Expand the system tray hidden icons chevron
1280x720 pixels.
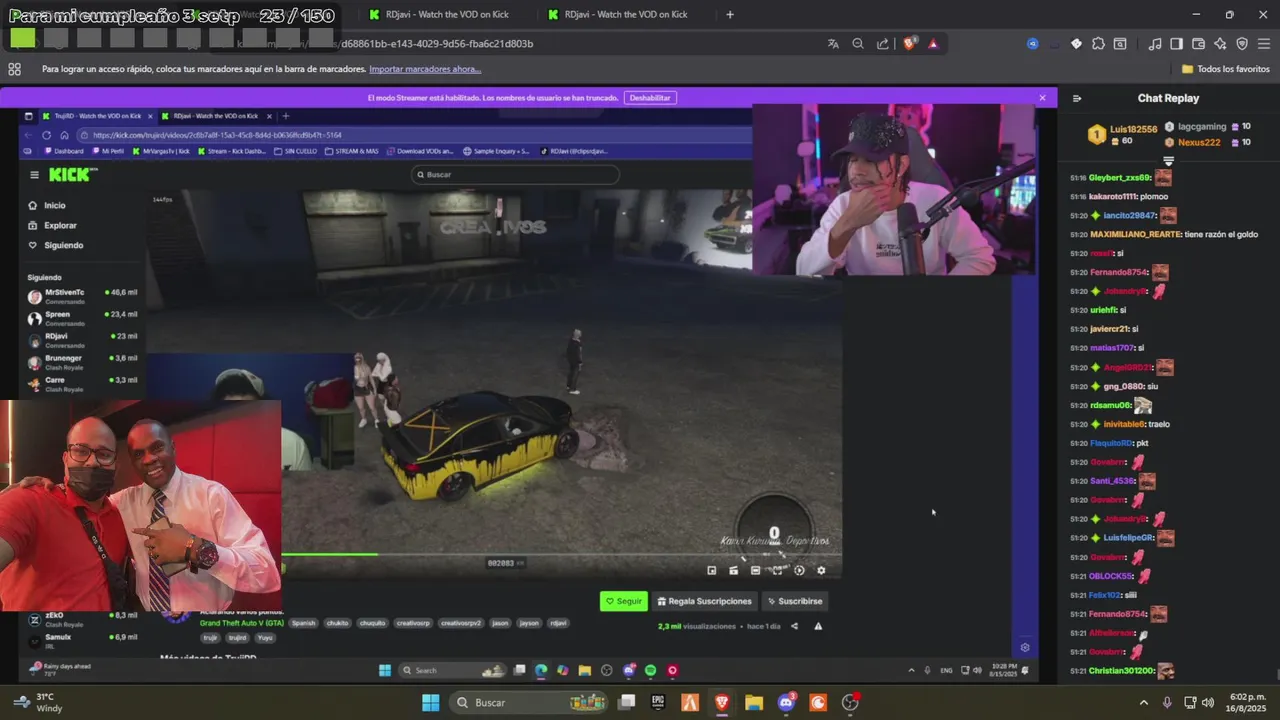pos(1144,702)
